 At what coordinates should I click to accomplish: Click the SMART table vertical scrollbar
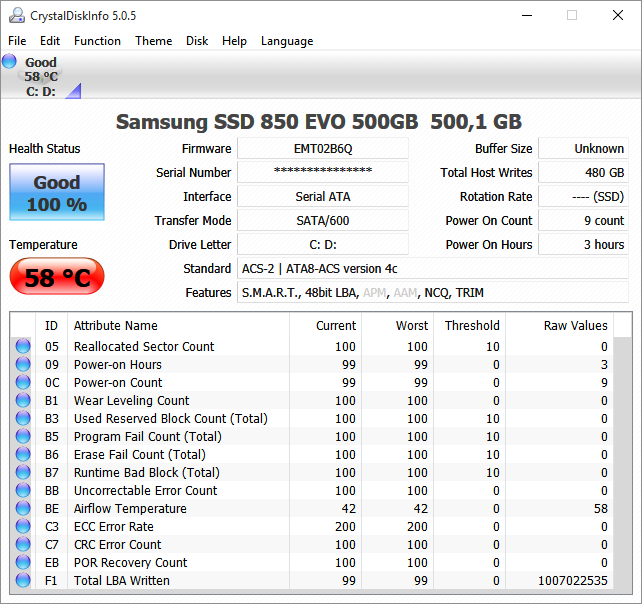point(622,463)
